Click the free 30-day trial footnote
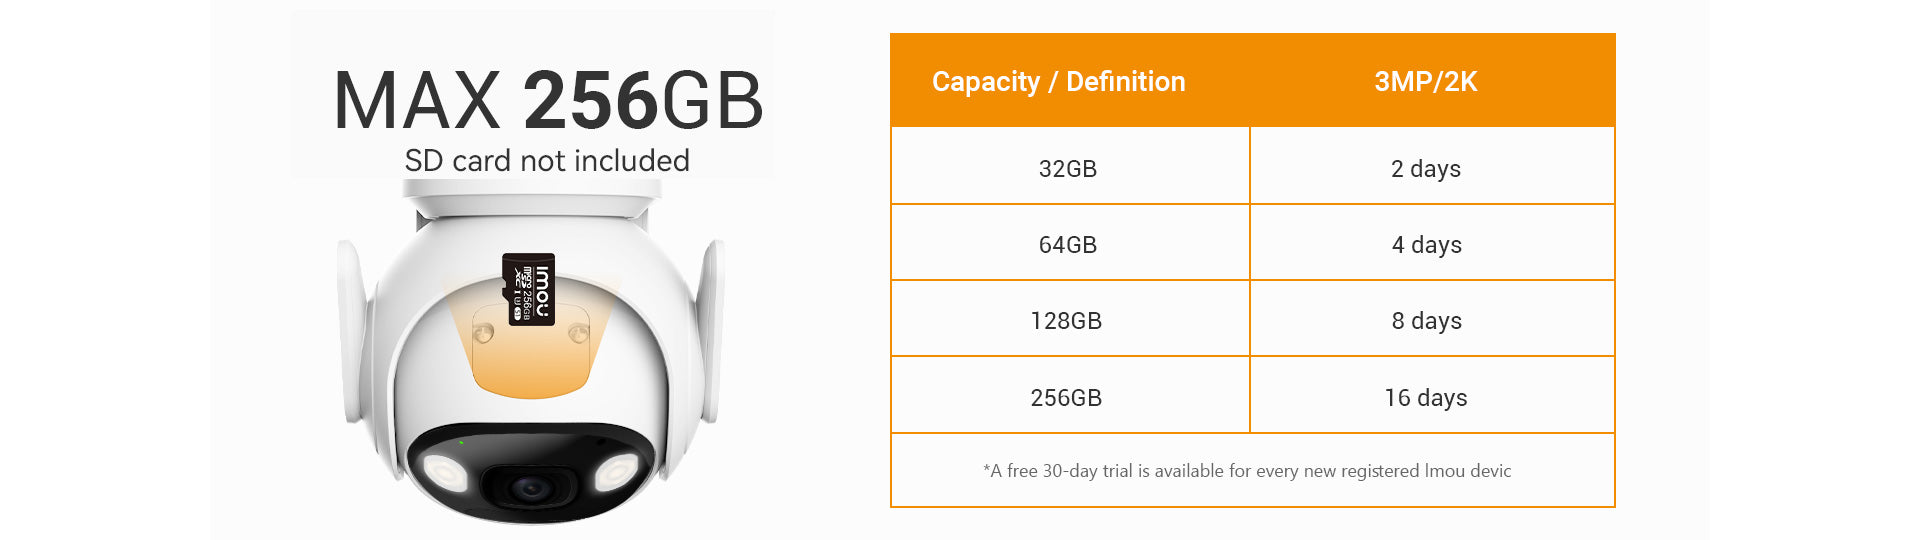The image size is (1920, 540). pos(1247,471)
